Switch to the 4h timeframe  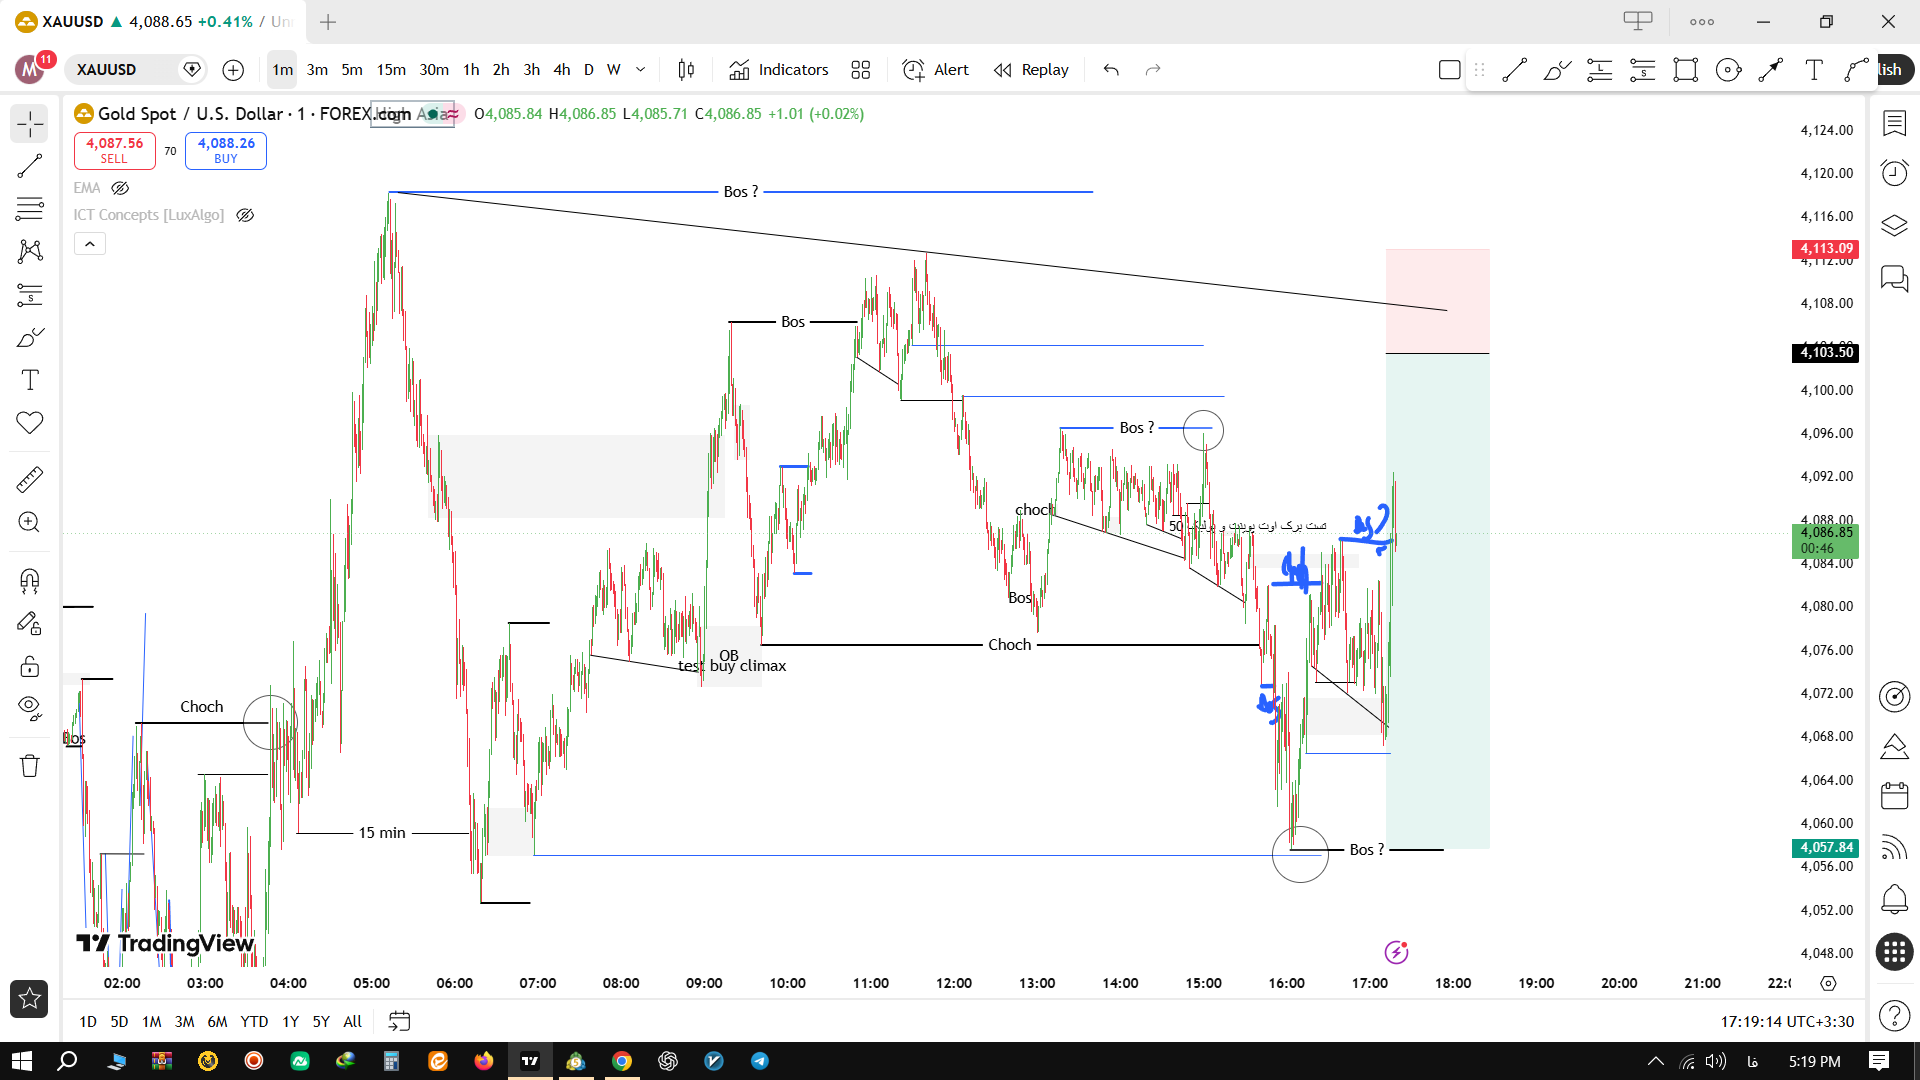[x=562, y=70]
